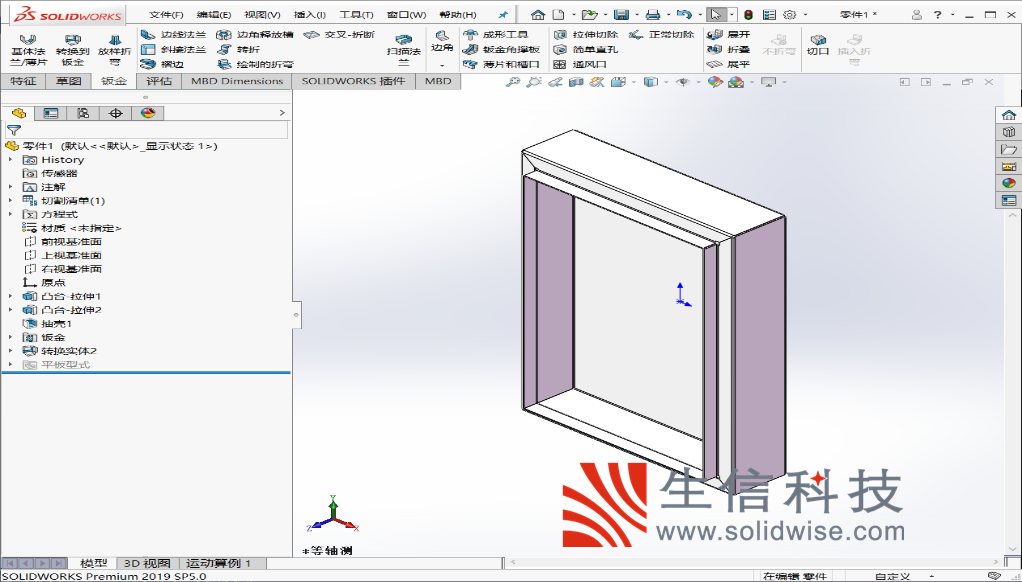Select 原点 origin in the tree
Viewport: 1022px width, 582px height.
(x=44, y=283)
